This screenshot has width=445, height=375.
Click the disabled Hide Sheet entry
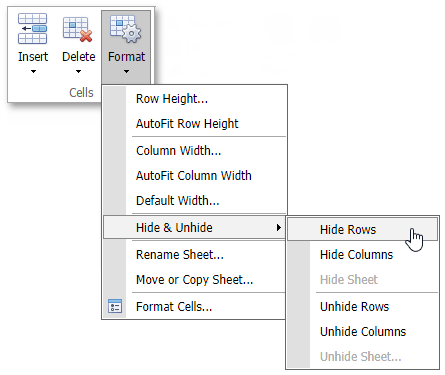click(x=362, y=280)
